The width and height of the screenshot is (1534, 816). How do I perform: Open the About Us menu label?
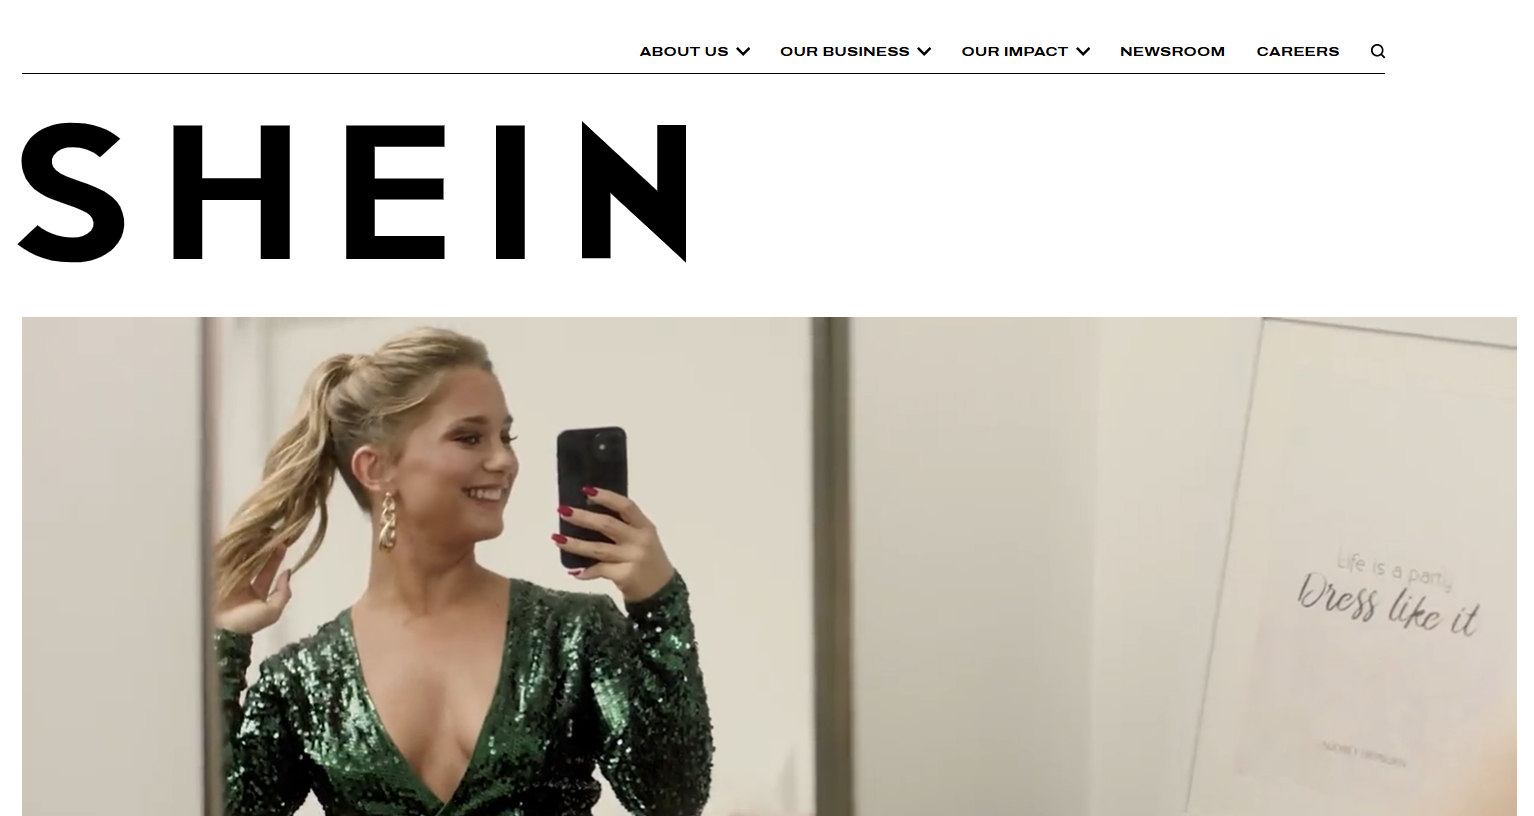[x=684, y=51]
